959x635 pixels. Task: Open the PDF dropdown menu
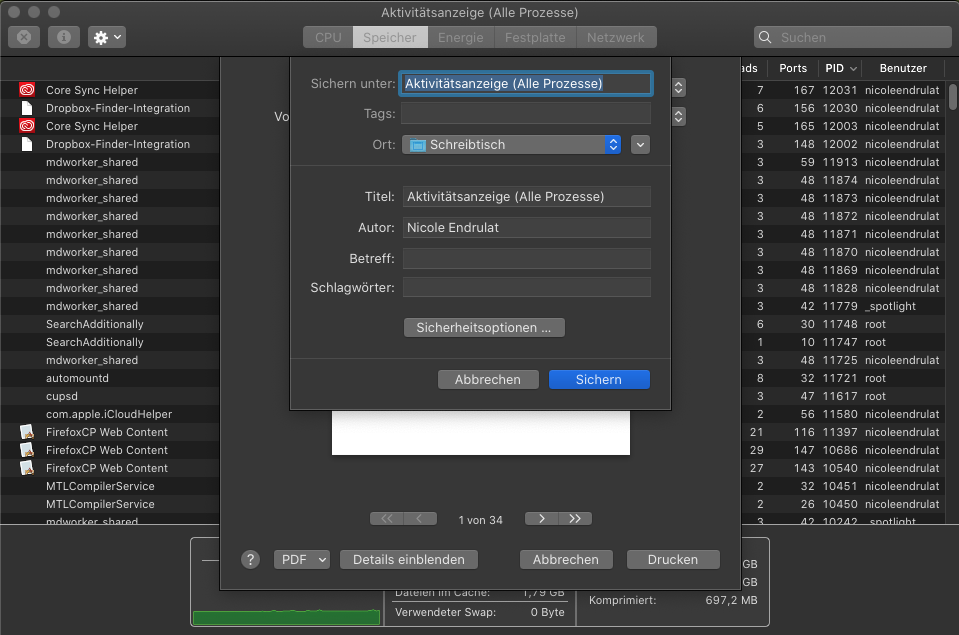(301, 559)
